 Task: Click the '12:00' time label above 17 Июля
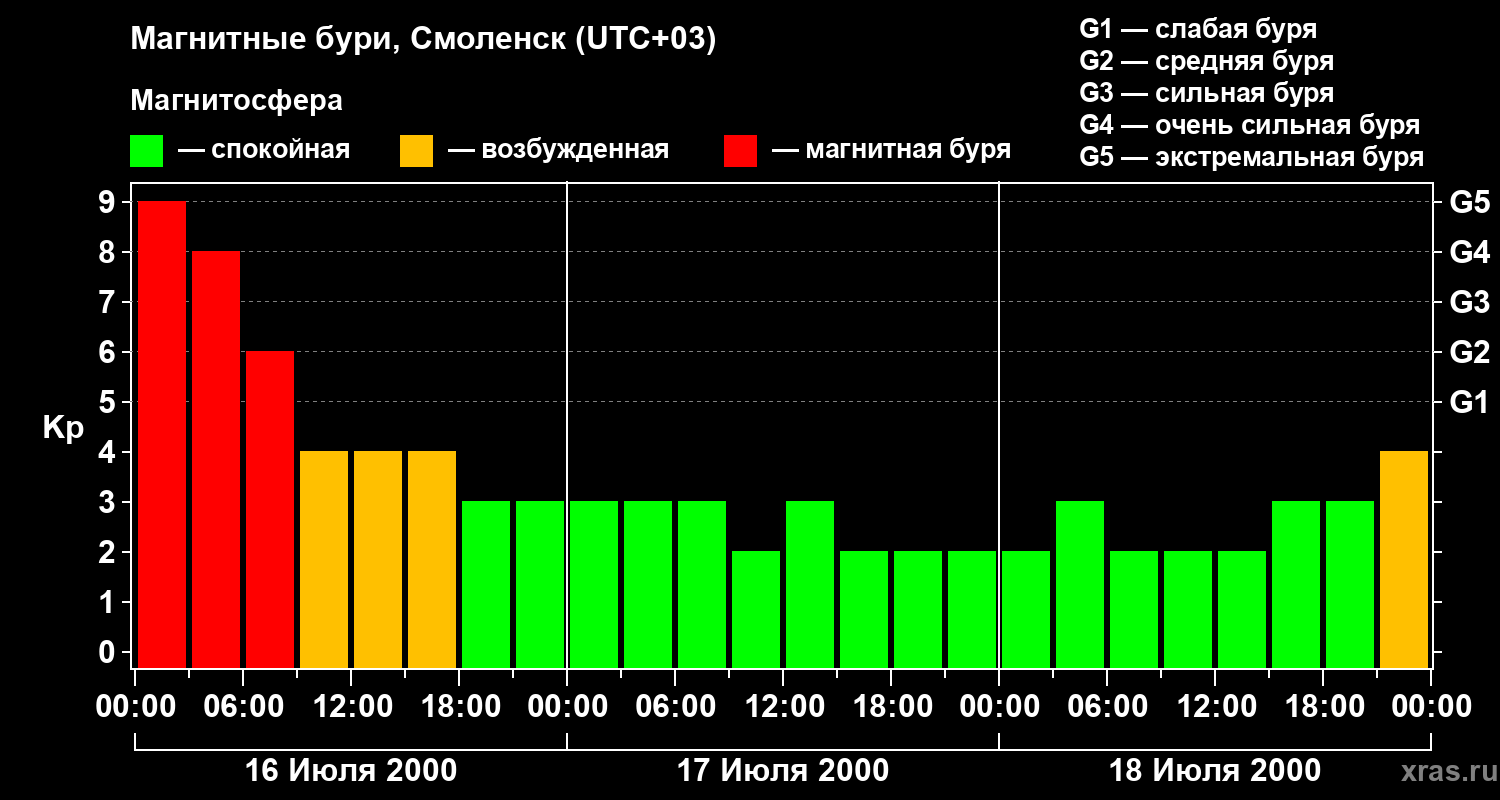(783, 706)
